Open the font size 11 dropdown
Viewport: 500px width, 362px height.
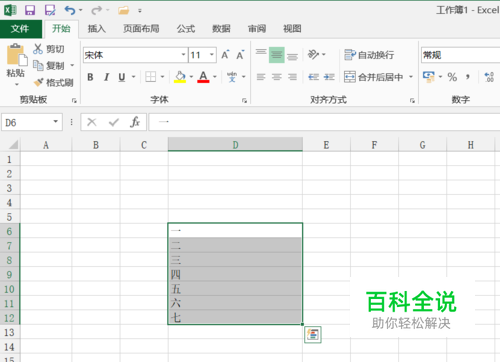212,55
